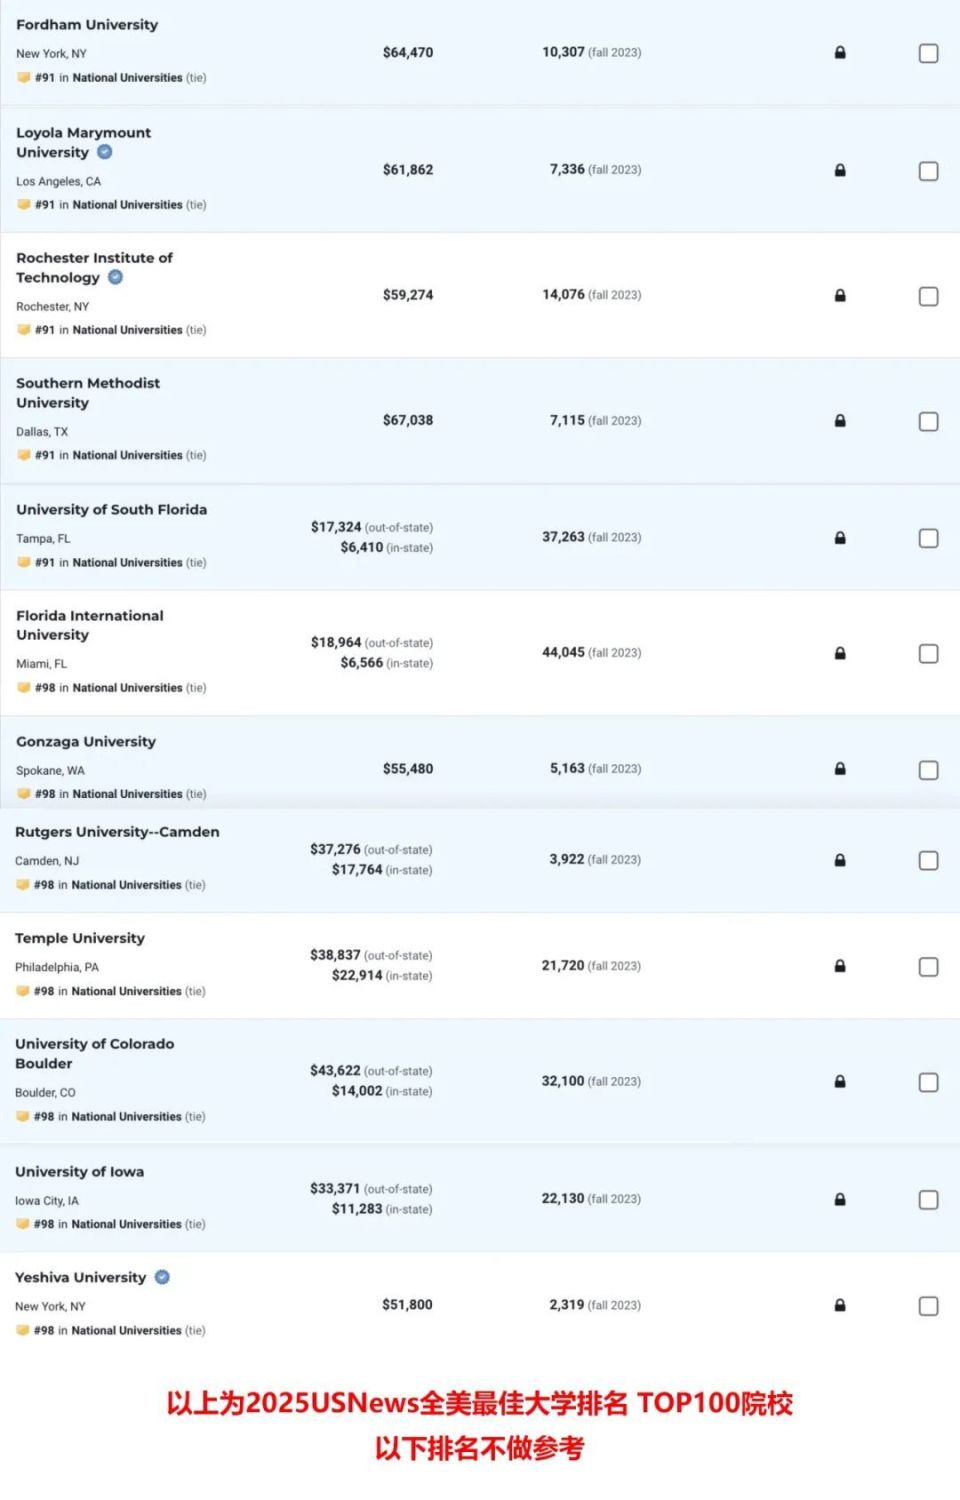Open the Gonzaga University page
The width and height of the screenshot is (960, 1500).
[x=85, y=741]
